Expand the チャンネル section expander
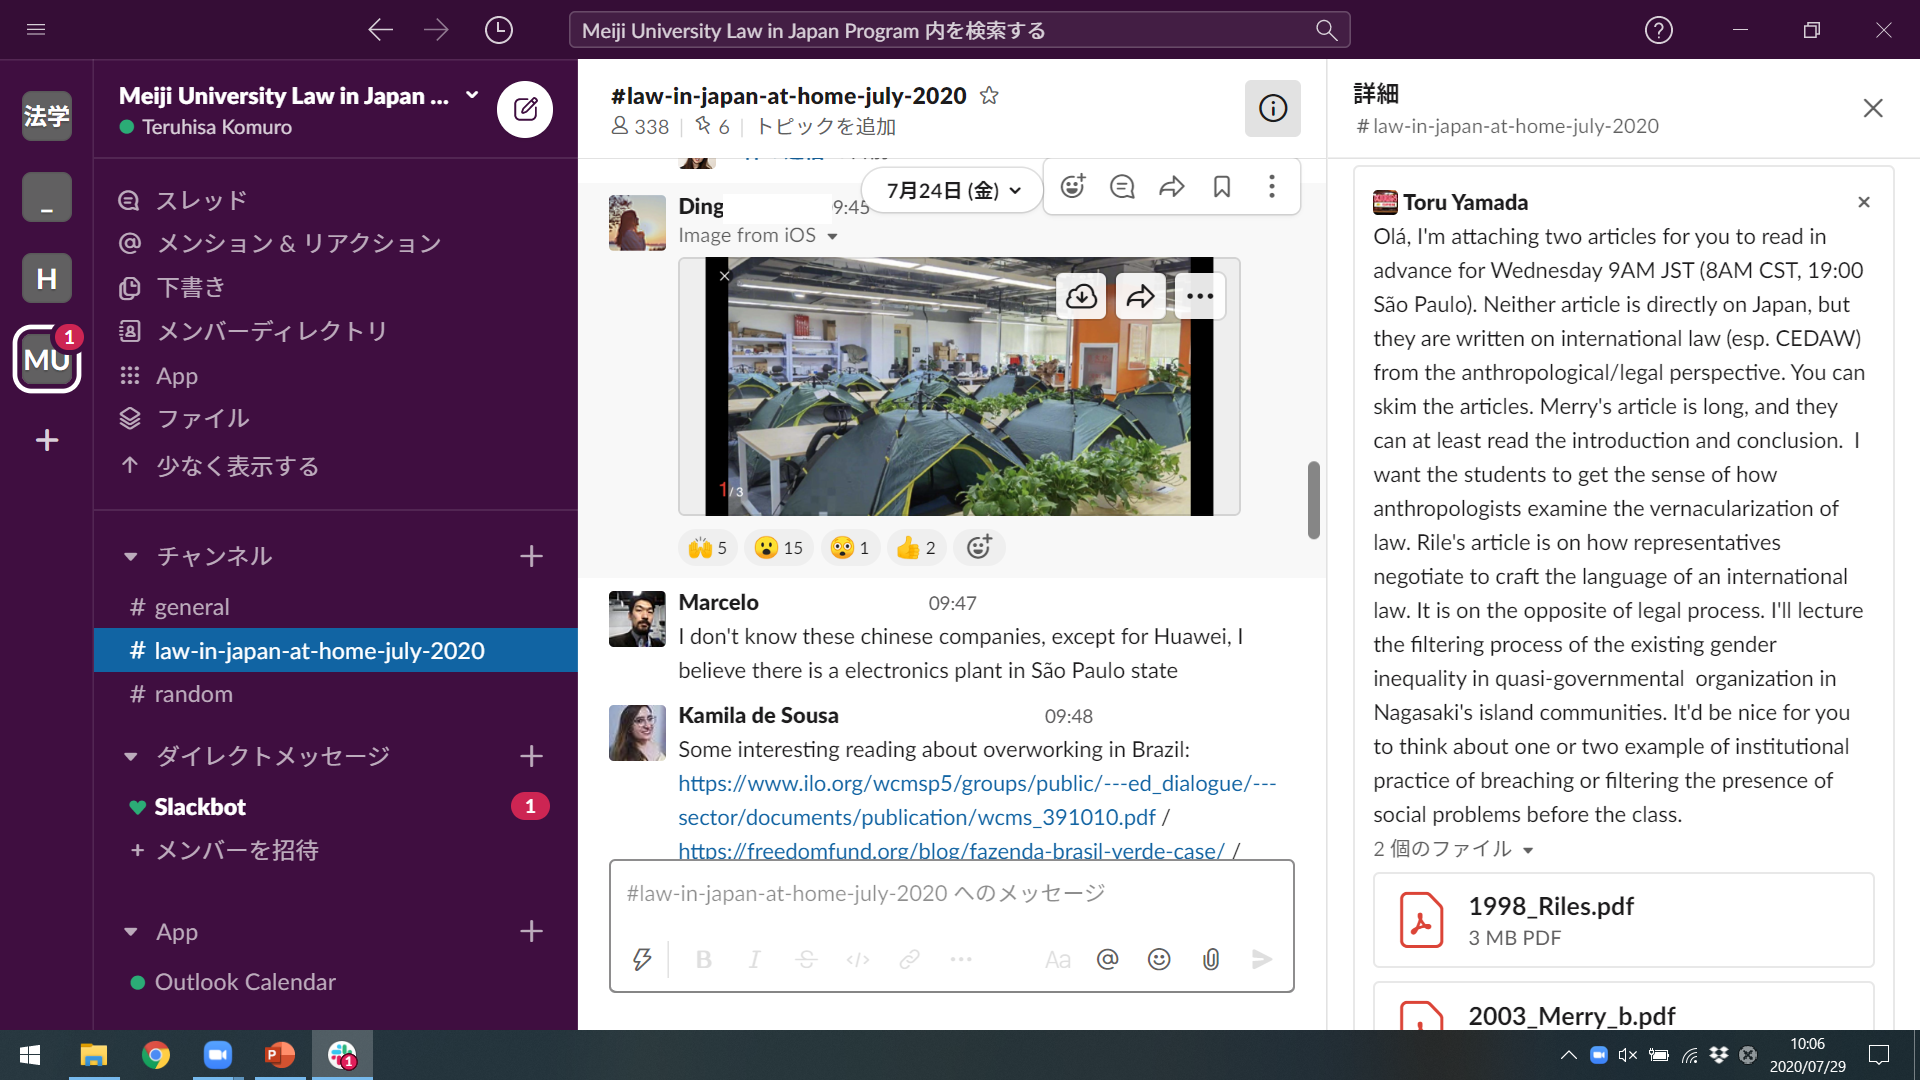Screen dimensions: 1920x1080 [131, 555]
